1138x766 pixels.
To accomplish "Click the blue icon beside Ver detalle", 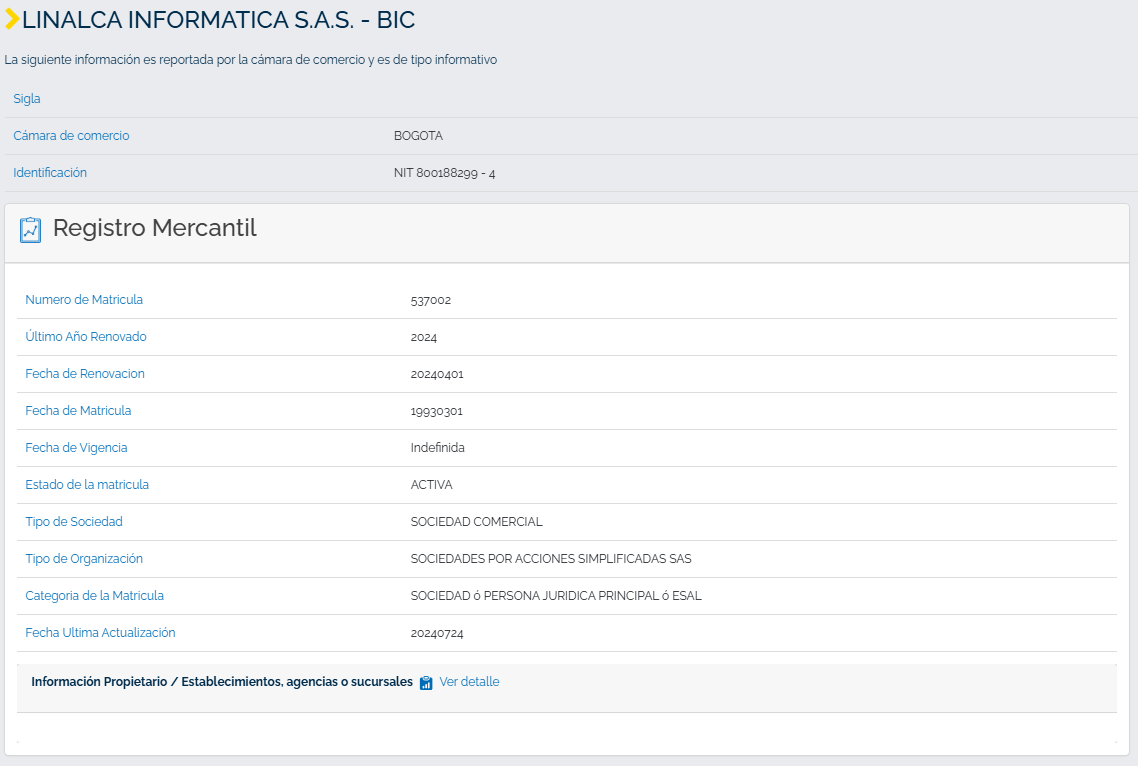I will tap(426, 683).
